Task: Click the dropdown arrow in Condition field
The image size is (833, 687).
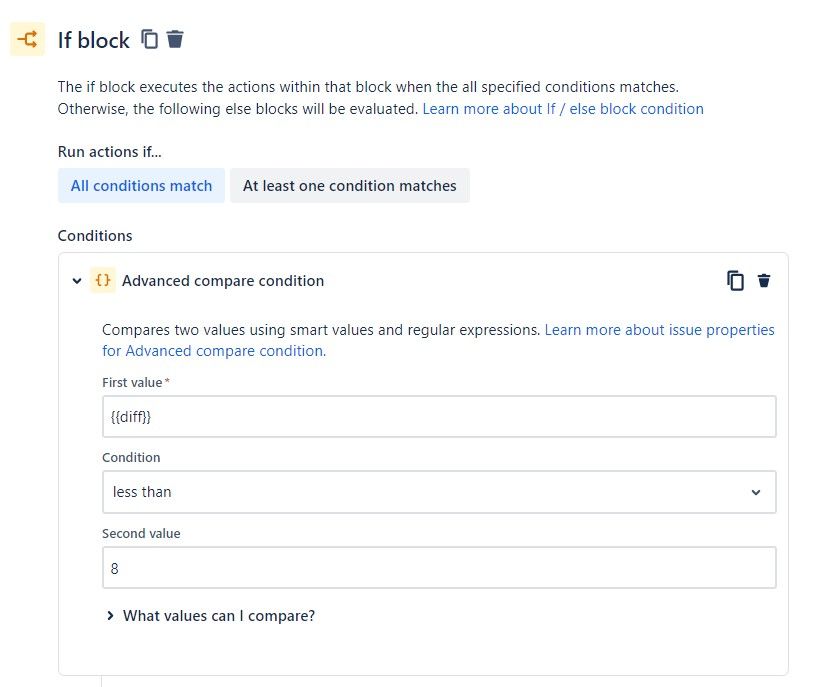Action: pyautogui.click(x=755, y=493)
